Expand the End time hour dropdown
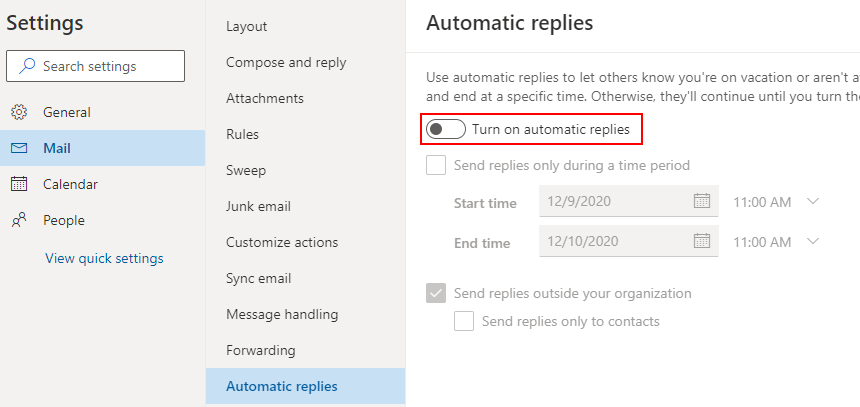The width and height of the screenshot is (860, 407). tap(813, 241)
